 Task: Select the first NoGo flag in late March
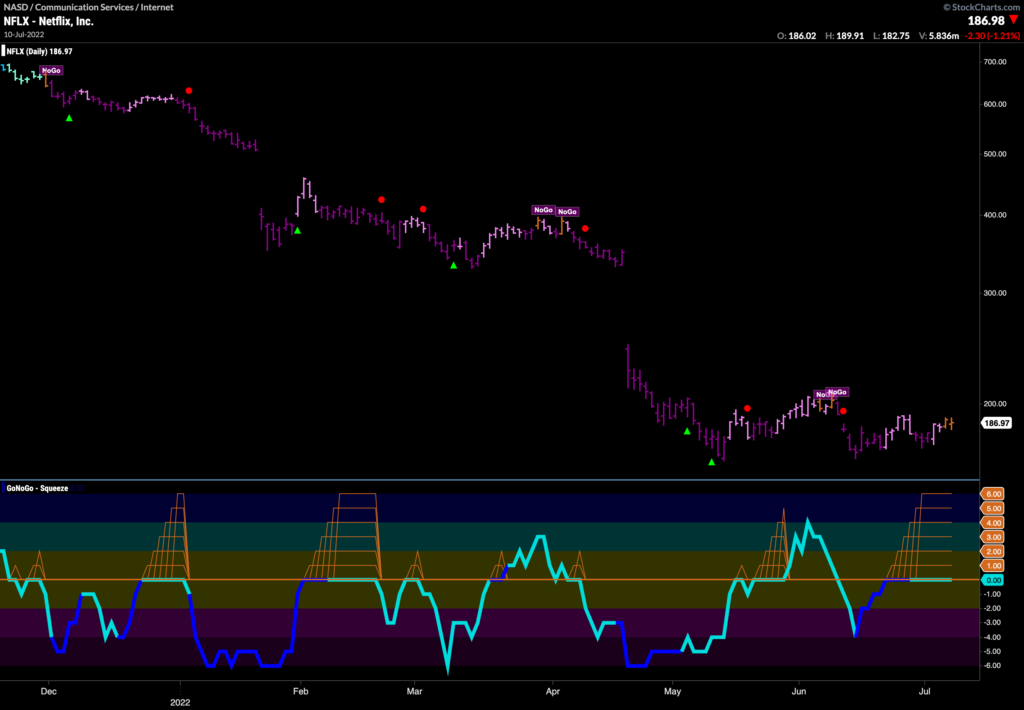(543, 210)
